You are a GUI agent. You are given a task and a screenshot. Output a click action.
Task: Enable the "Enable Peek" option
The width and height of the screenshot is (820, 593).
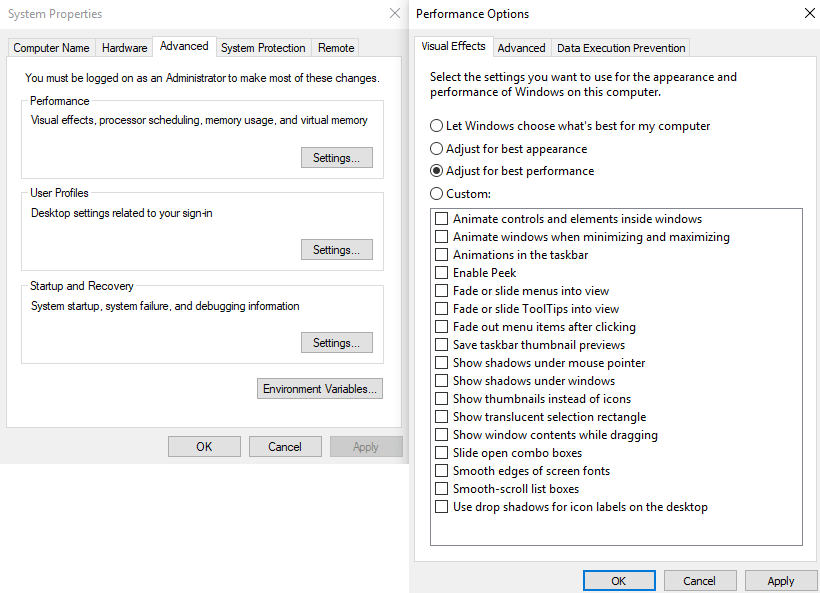[x=441, y=272]
